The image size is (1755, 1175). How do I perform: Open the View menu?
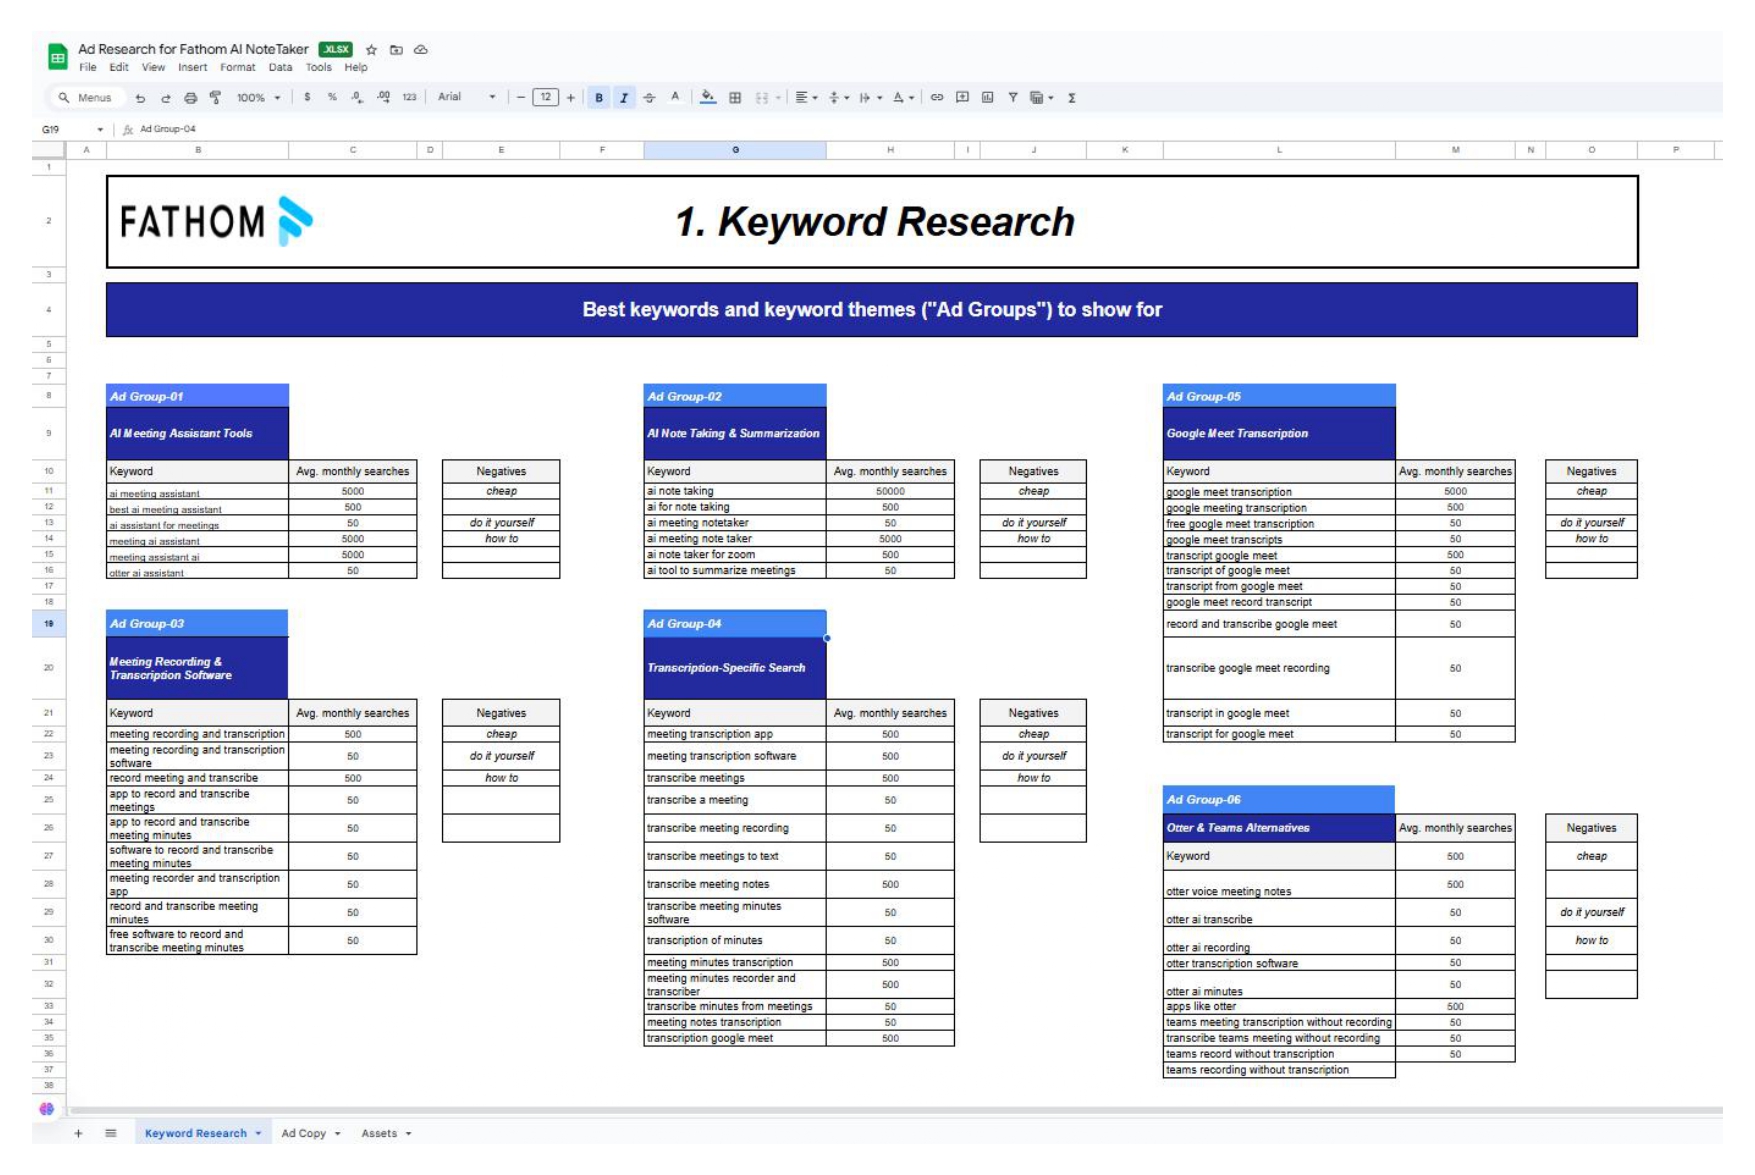click(153, 68)
